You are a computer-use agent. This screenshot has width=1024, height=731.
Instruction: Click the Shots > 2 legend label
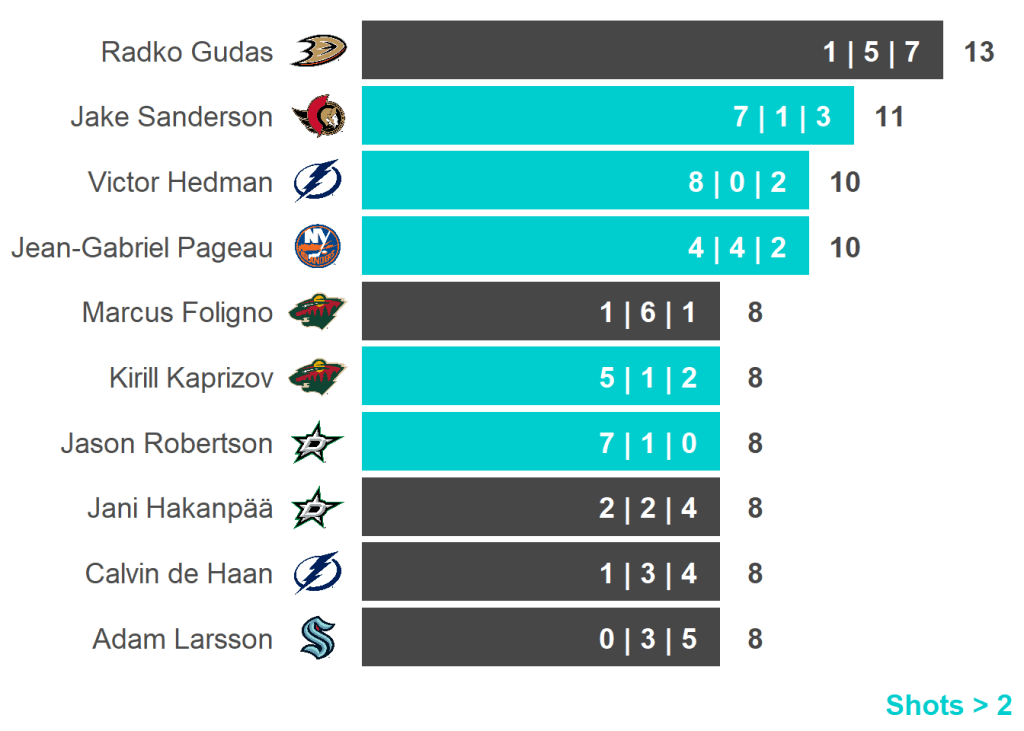[948, 705]
